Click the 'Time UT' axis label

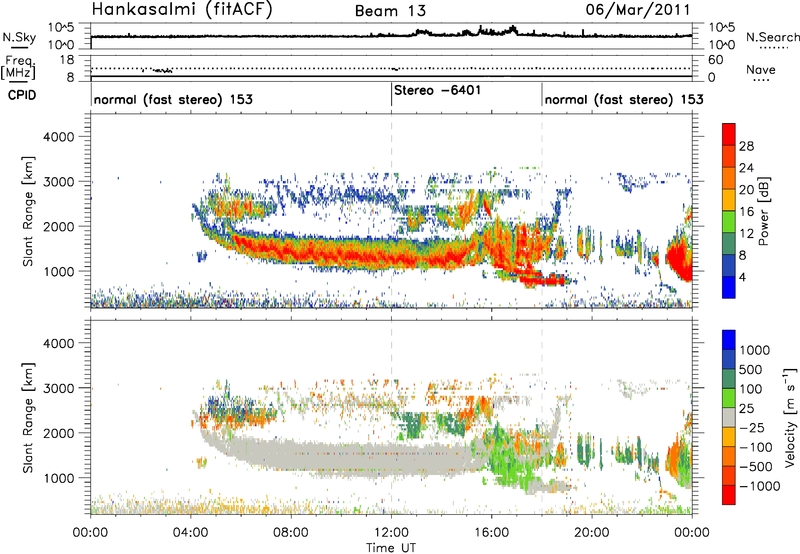(x=391, y=548)
